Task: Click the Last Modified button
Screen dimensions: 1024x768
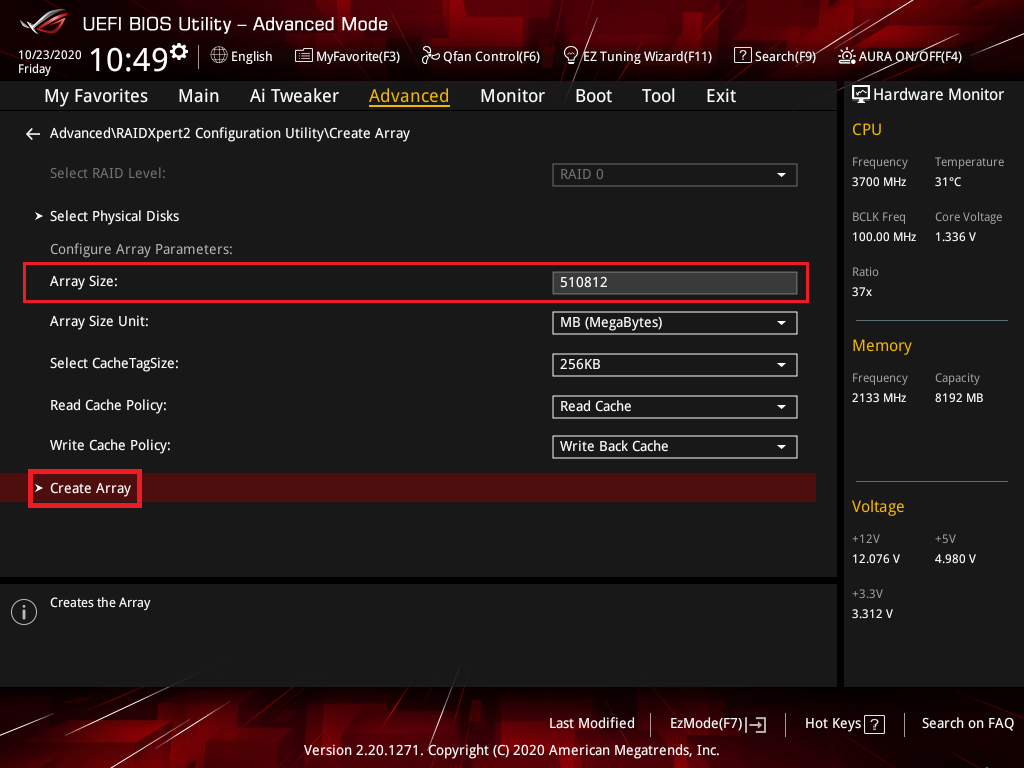Action: [591, 723]
